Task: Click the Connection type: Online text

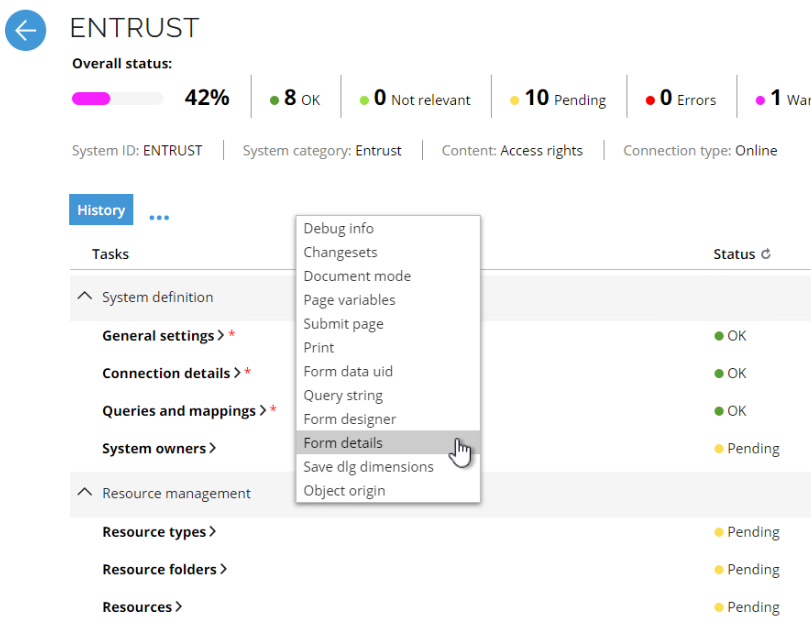Action: [x=700, y=151]
